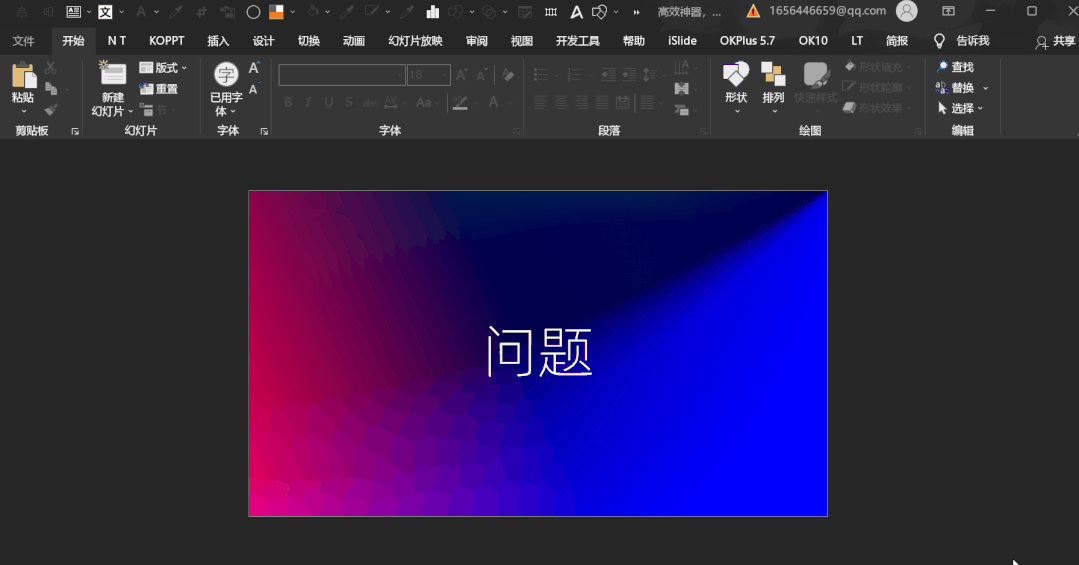1079x565 pixels.
Task: Click the 1656446659@qq.com account name
Action: (828, 11)
